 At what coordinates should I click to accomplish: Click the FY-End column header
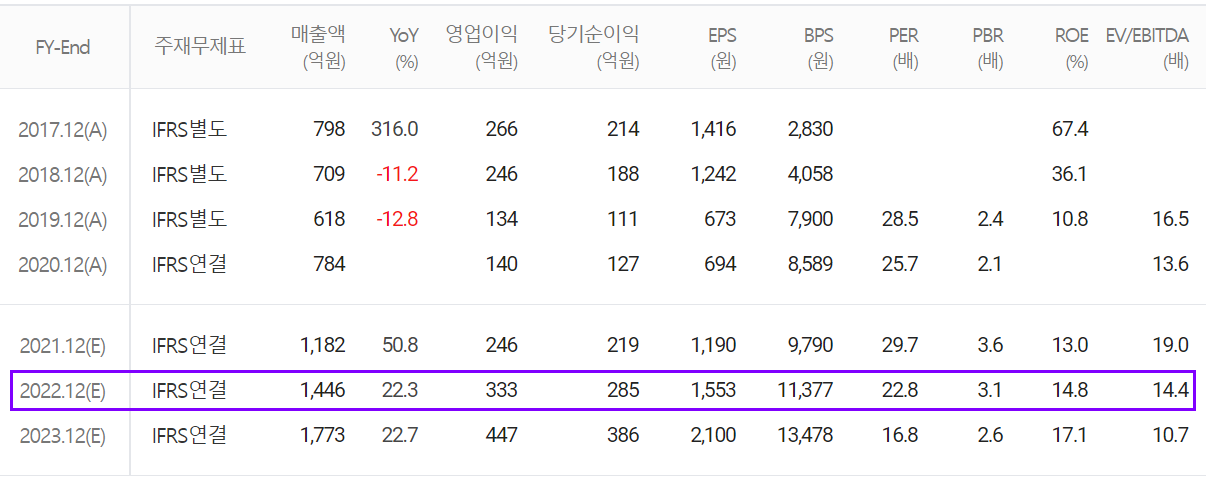(62, 47)
